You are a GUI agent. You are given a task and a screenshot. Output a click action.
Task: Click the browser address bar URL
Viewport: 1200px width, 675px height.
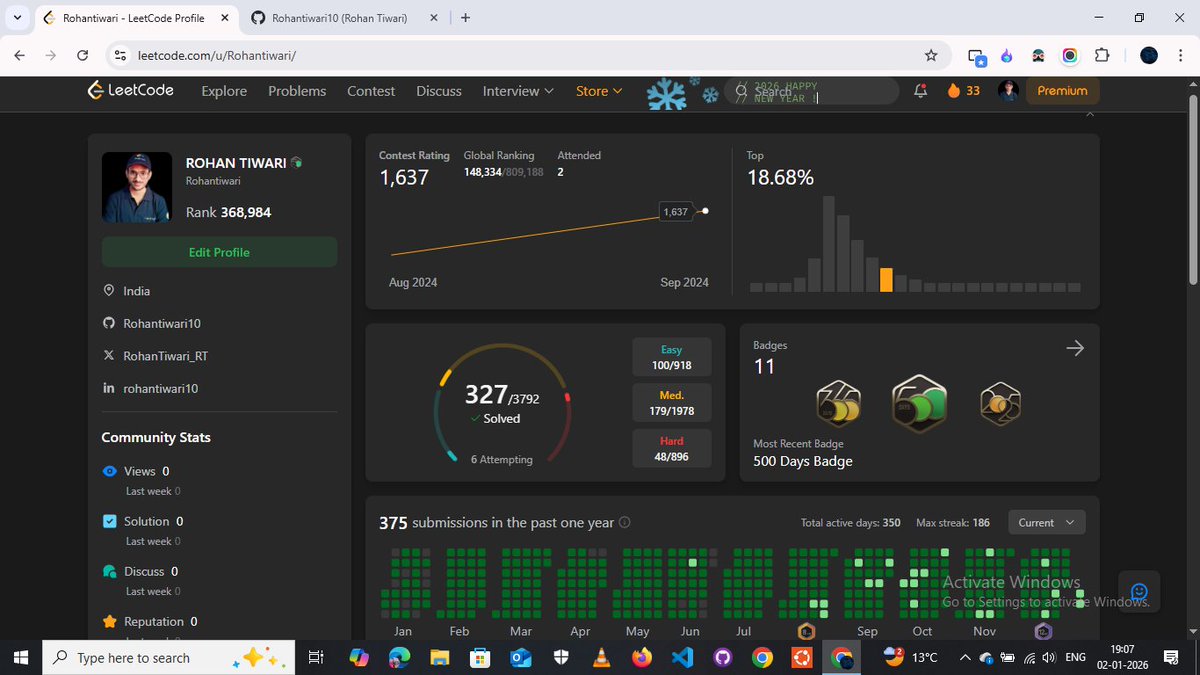(x=217, y=55)
